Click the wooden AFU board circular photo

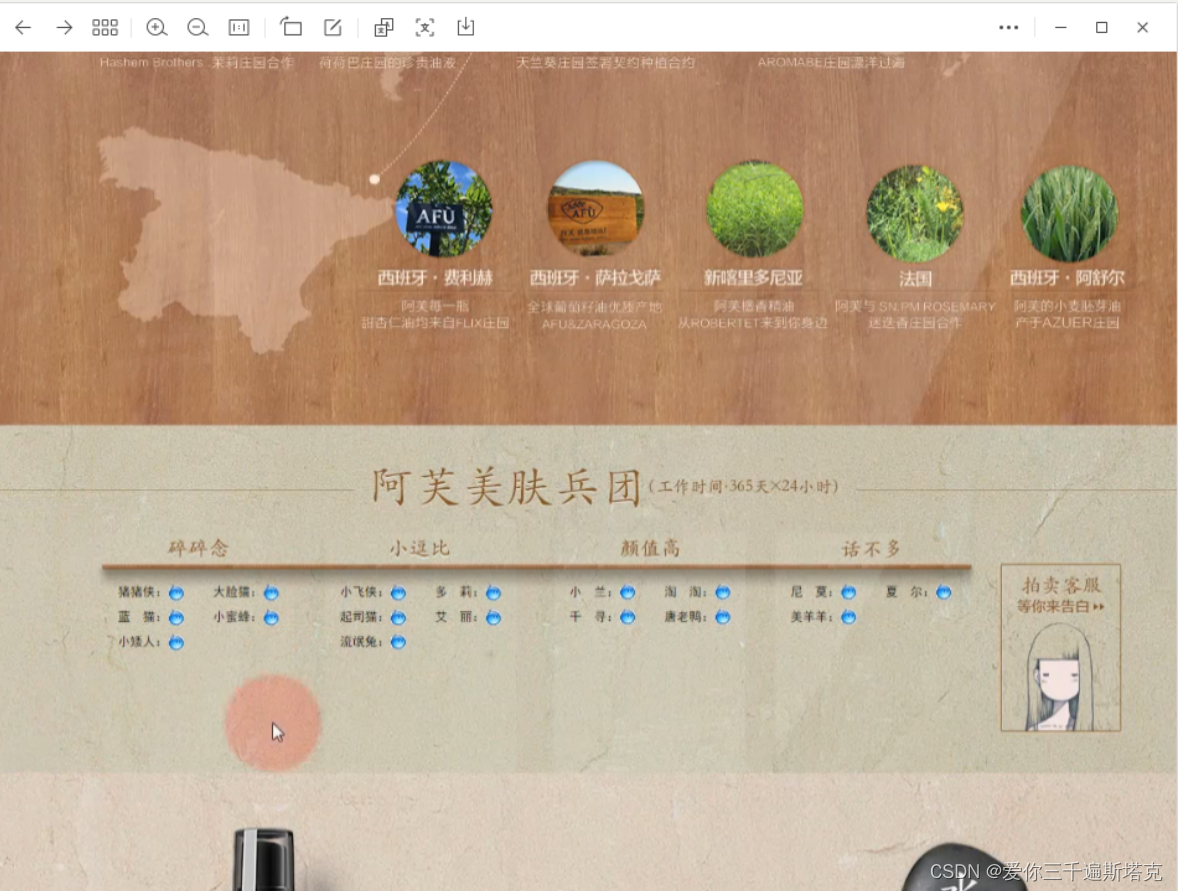coord(595,209)
